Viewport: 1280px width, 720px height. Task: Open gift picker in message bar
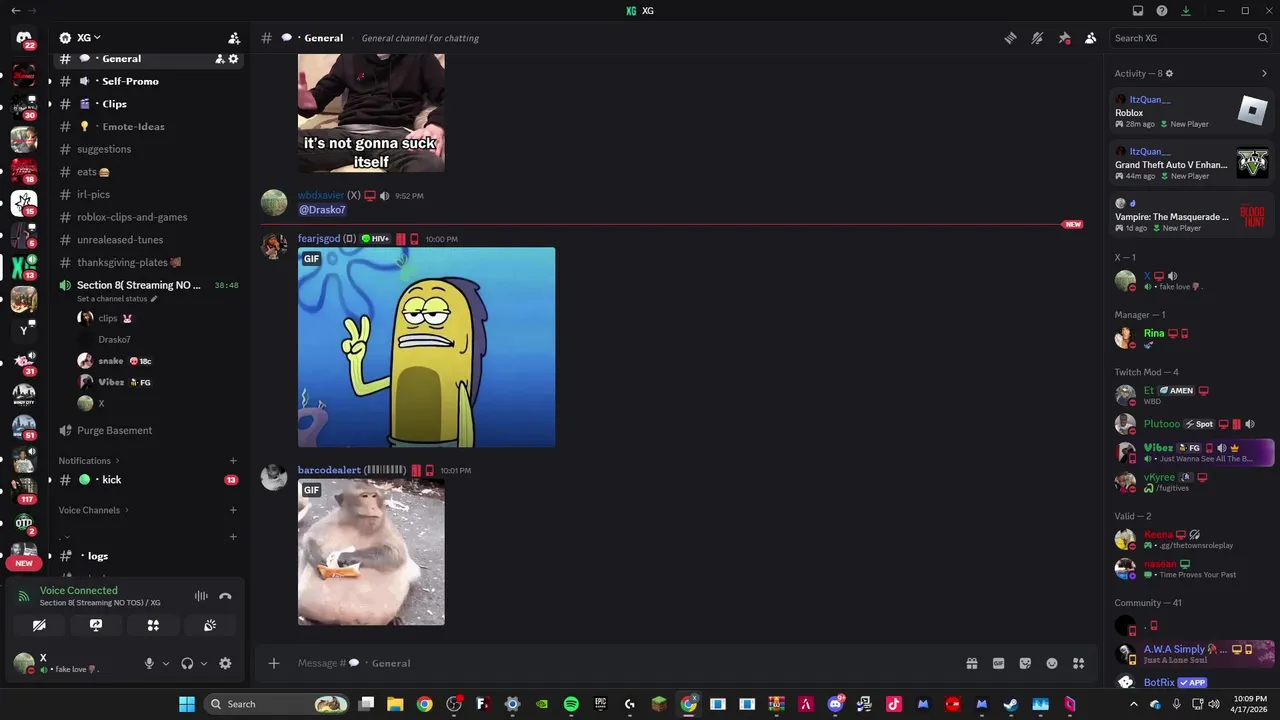(x=971, y=663)
